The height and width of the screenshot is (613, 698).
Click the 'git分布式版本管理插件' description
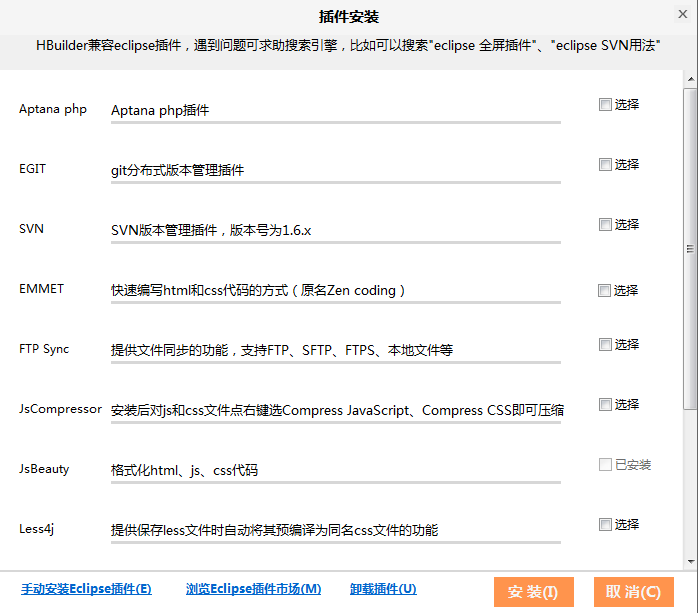coord(177,170)
